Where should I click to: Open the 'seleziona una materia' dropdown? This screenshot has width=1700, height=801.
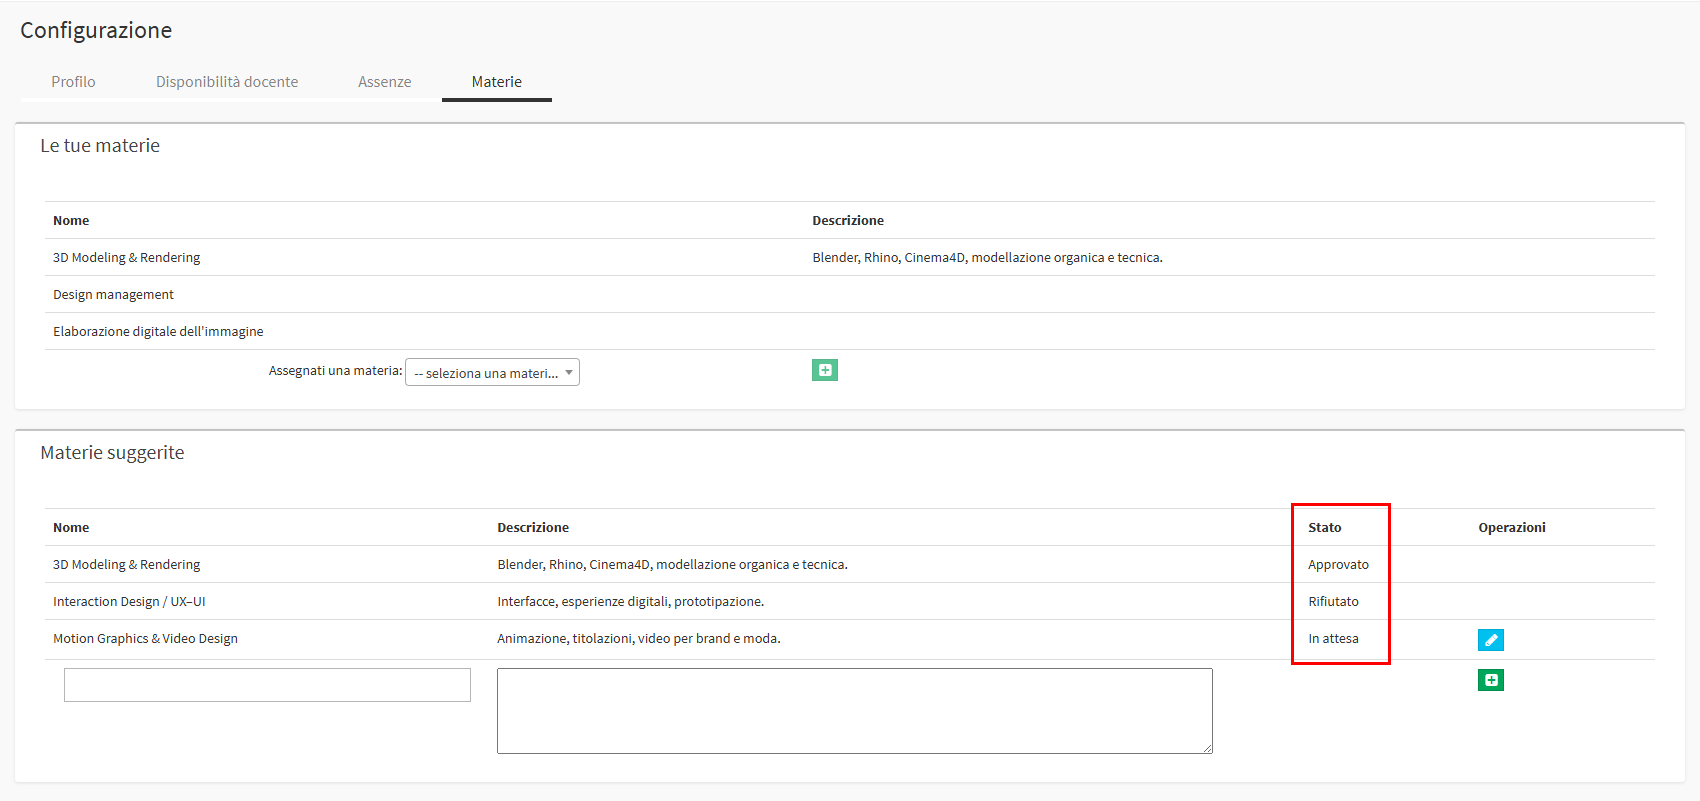pyautogui.click(x=492, y=373)
